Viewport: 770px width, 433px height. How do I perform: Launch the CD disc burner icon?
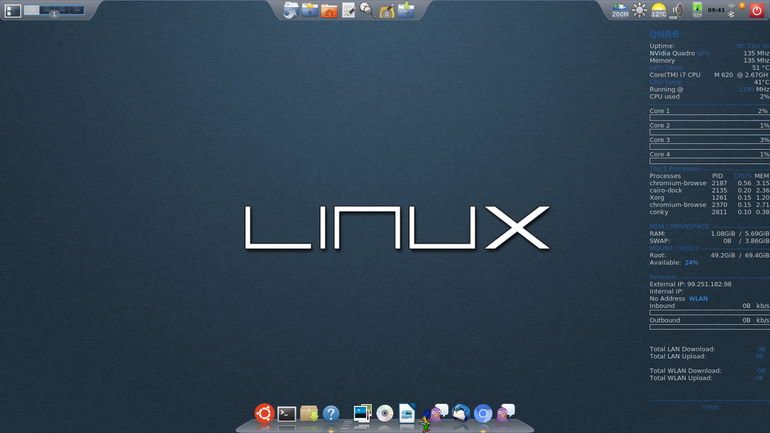[385, 413]
